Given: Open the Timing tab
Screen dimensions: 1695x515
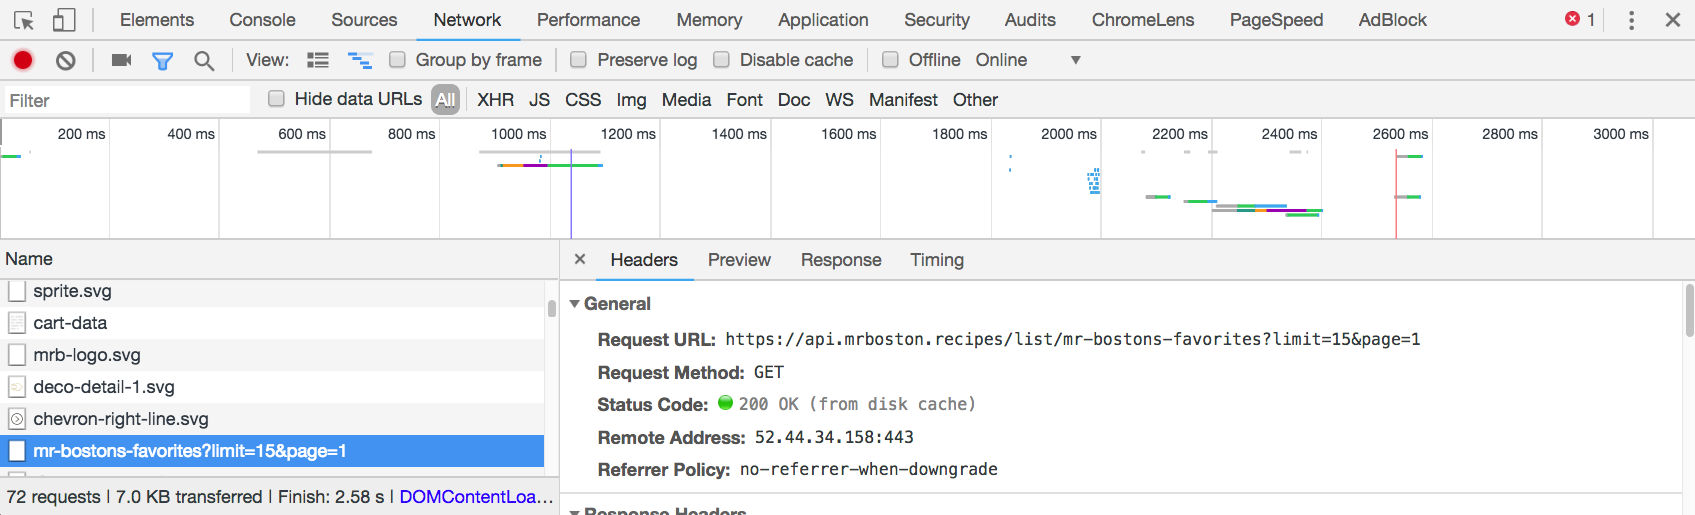Looking at the screenshot, I should [936, 260].
